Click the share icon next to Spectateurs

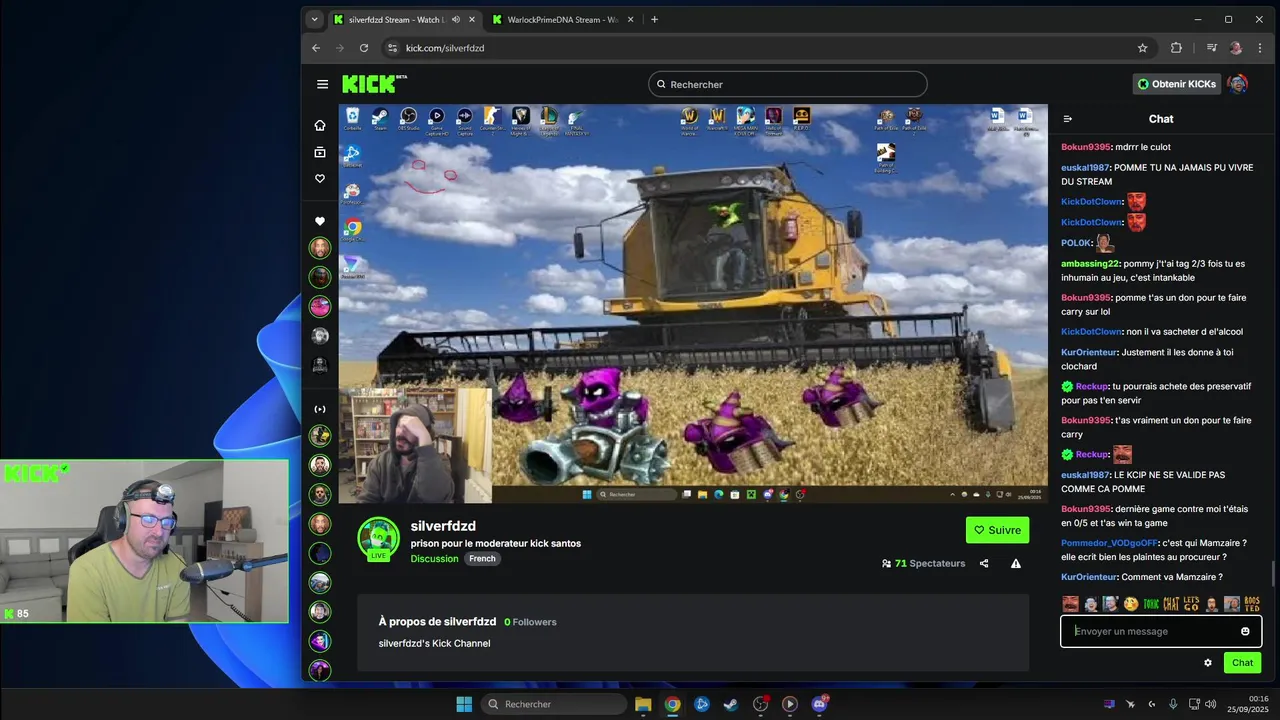point(984,564)
